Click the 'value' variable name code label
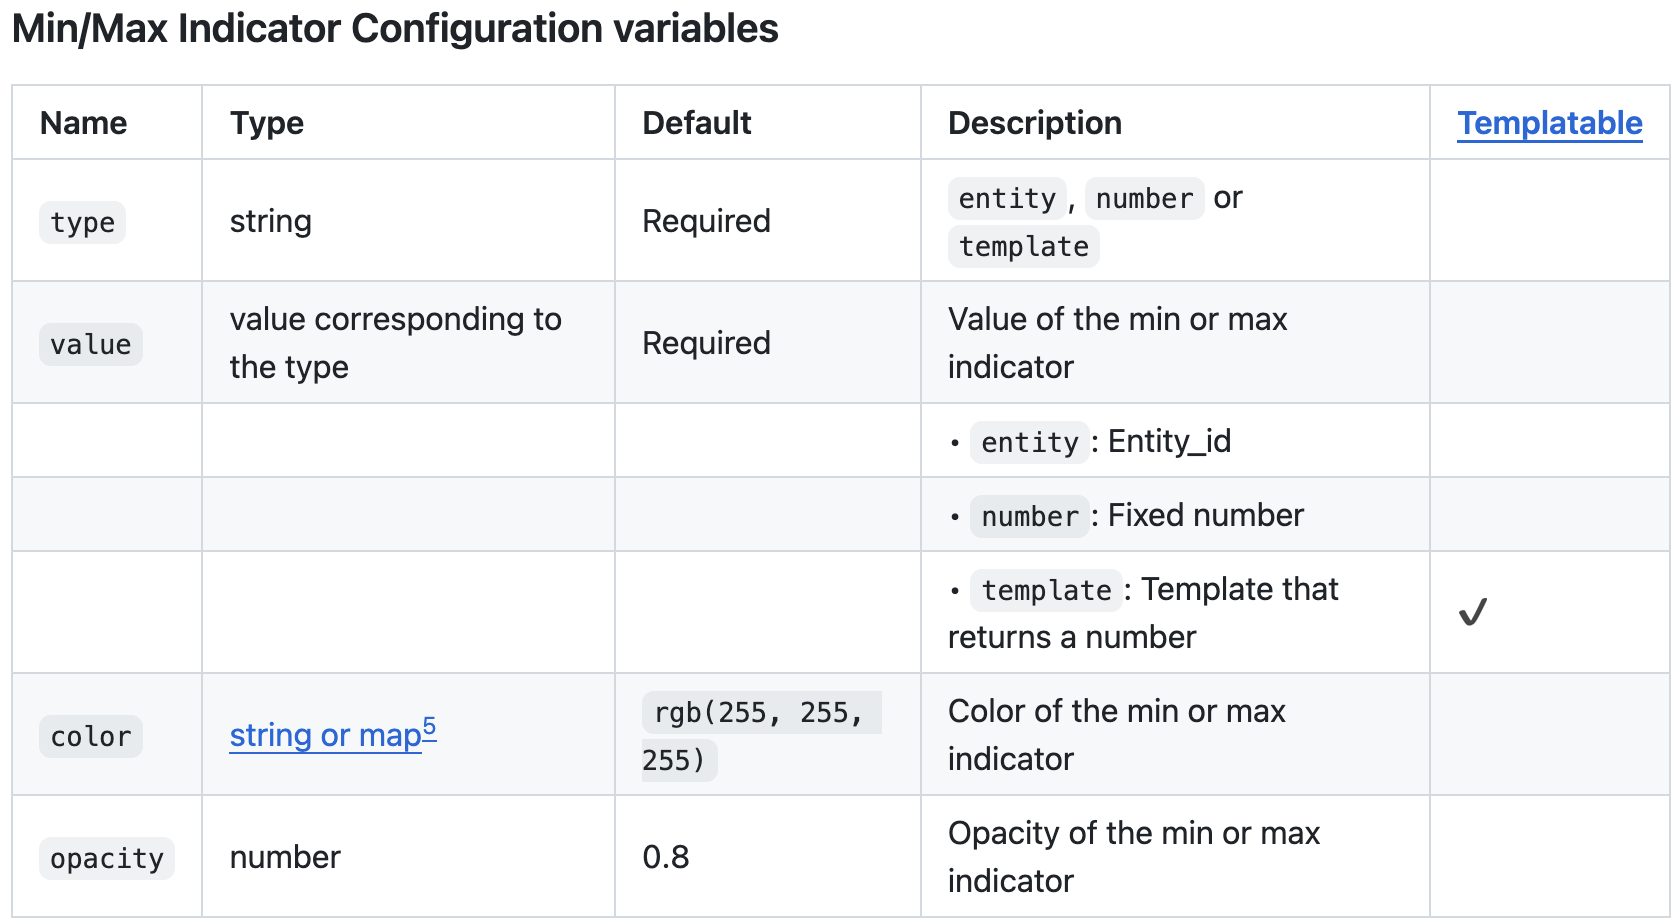The width and height of the screenshot is (1678, 924). [91, 344]
